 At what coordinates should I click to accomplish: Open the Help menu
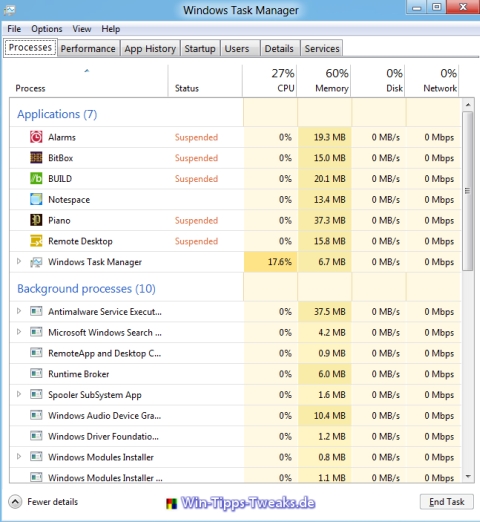(x=111, y=29)
